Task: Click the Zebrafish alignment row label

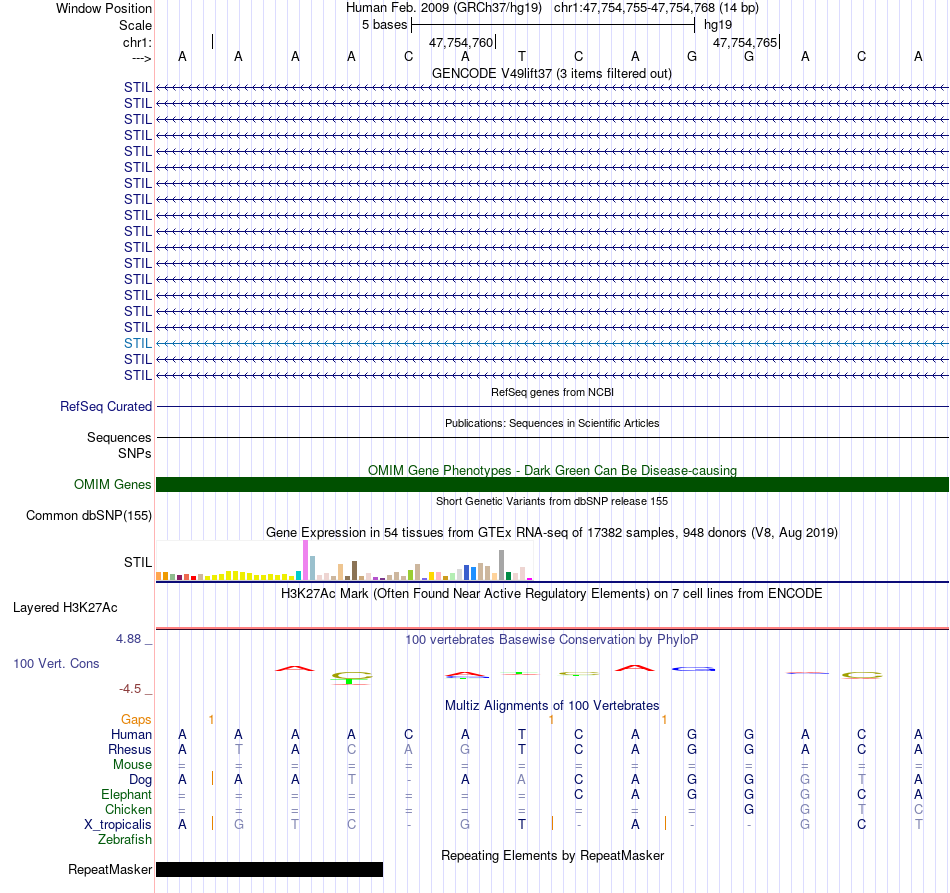Action: [x=125, y=839]
